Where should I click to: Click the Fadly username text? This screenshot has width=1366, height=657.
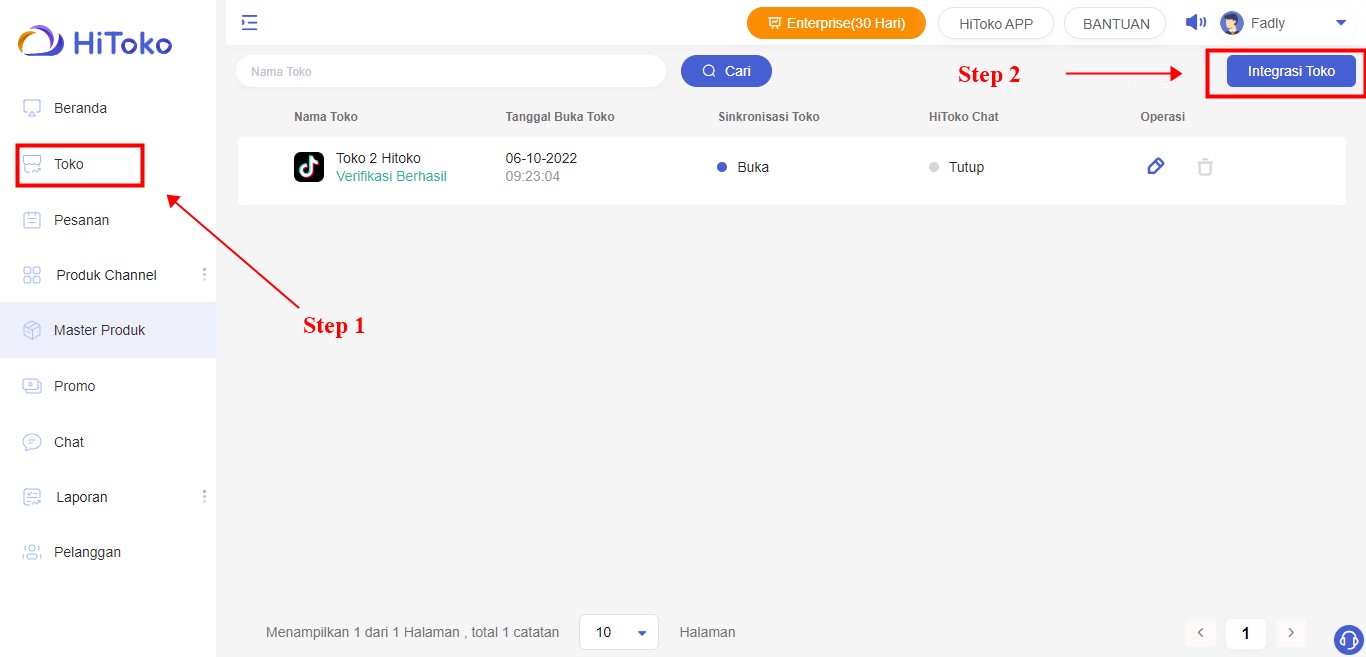coord(1268,23)
